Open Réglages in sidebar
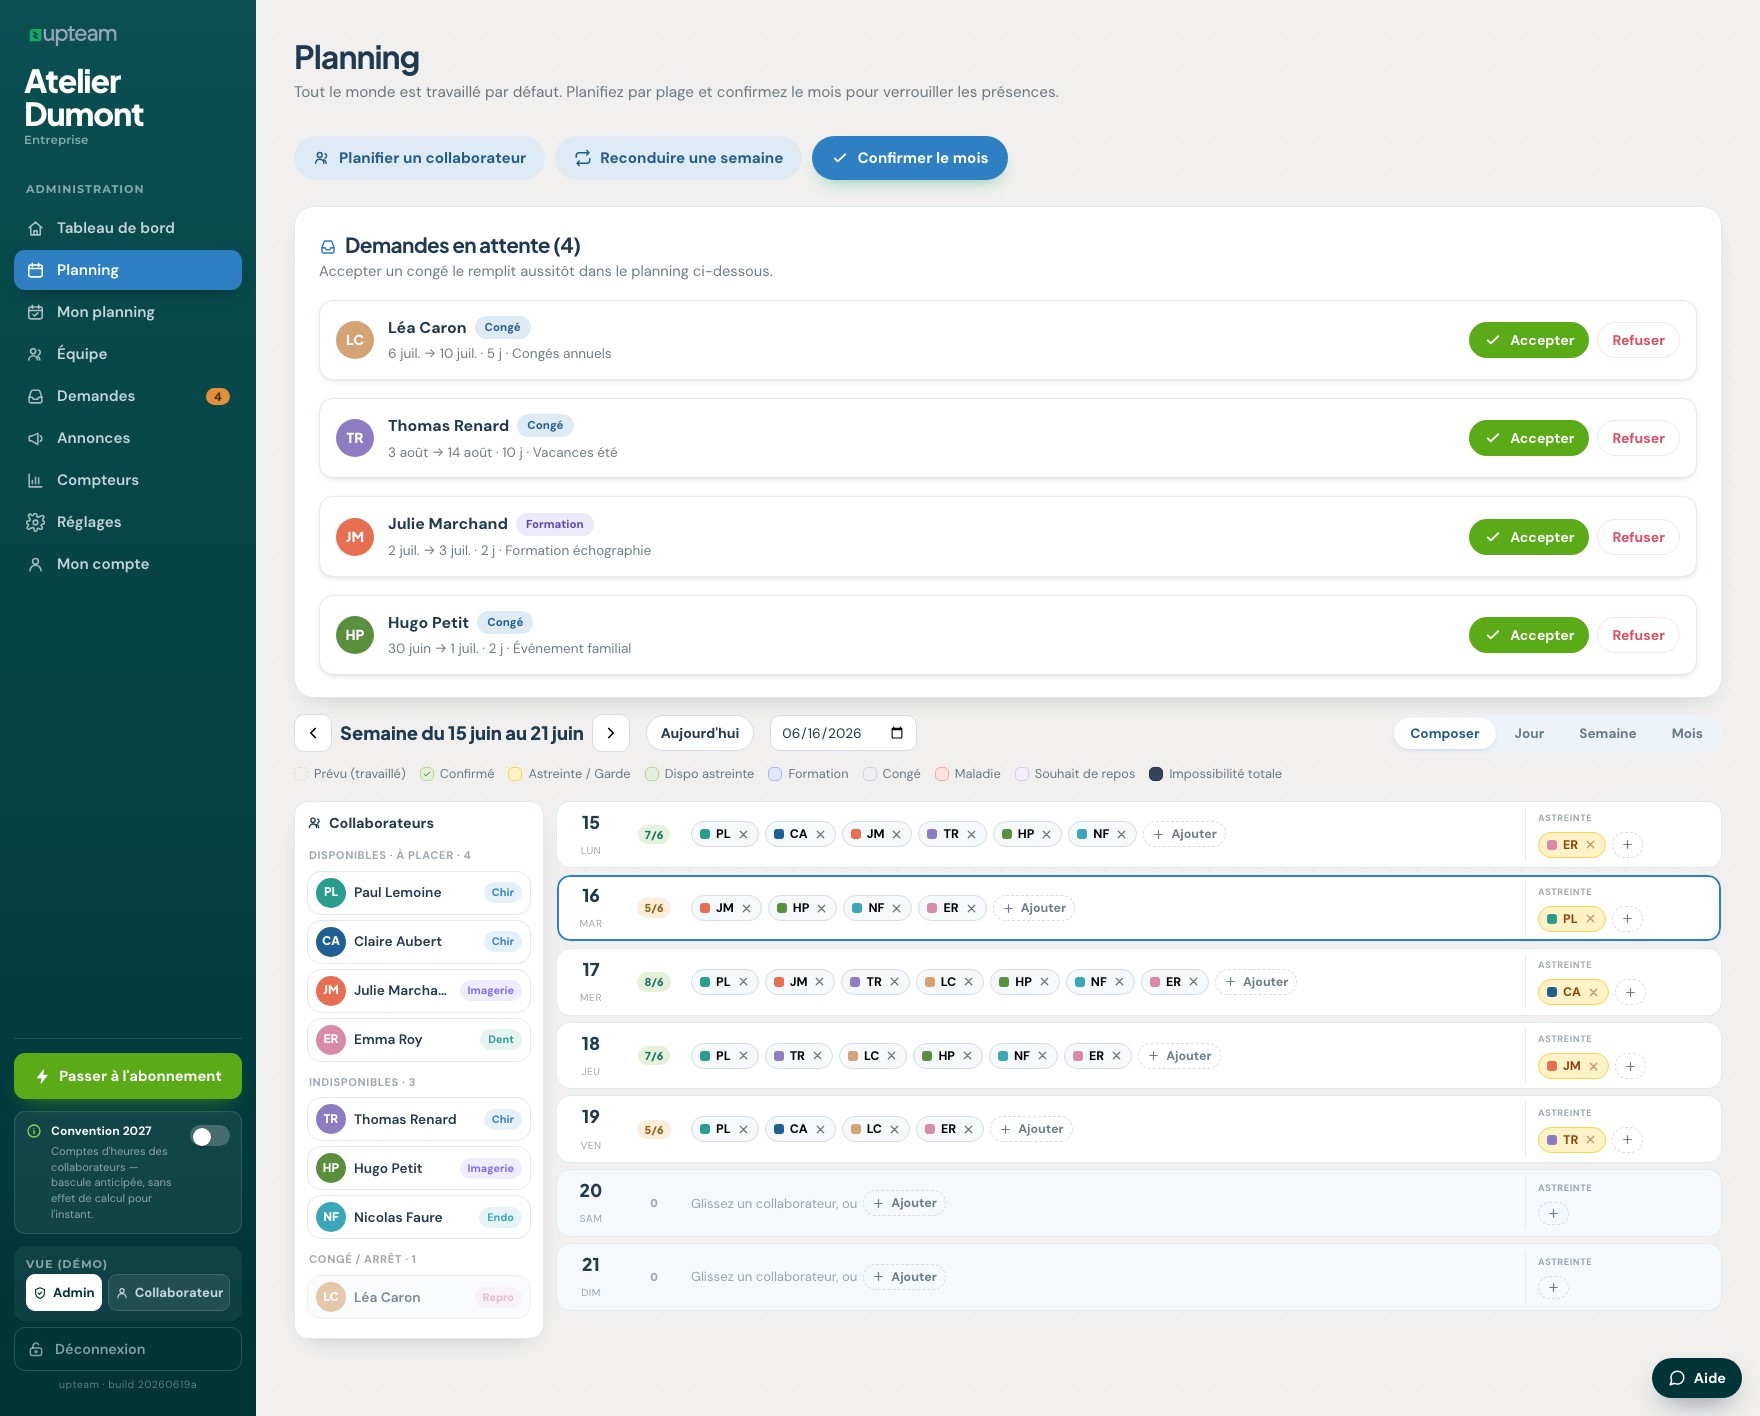This screenshot has height=1416, width=1760. (x=128, y=522)
